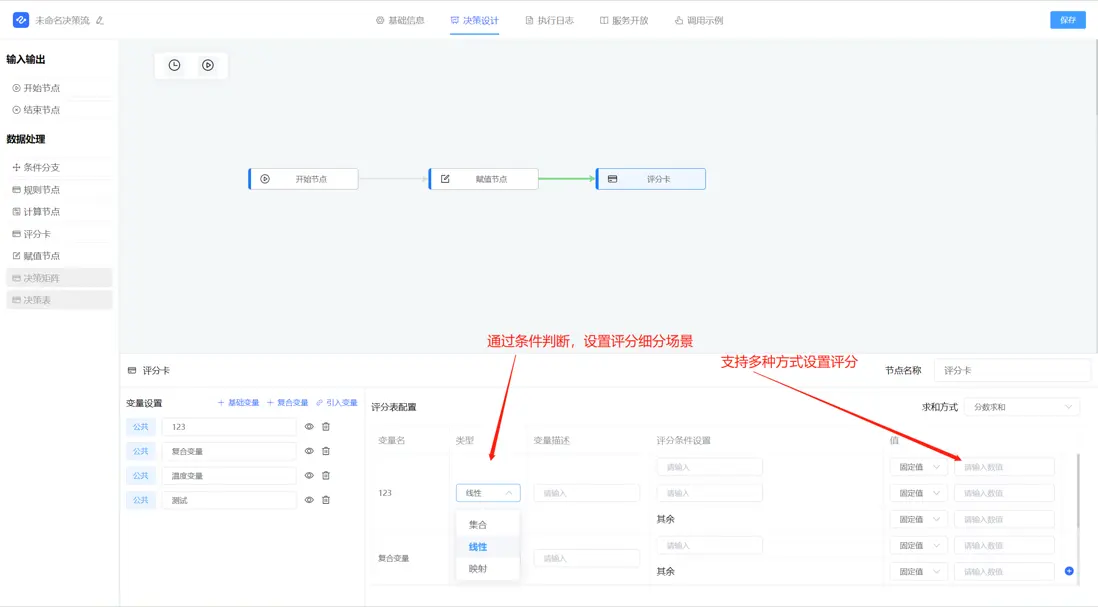The width and height of the screenshot is (1098, 607).
Task: Select 条件分支 in the left sidebar
Action: (x=59, y=167)
